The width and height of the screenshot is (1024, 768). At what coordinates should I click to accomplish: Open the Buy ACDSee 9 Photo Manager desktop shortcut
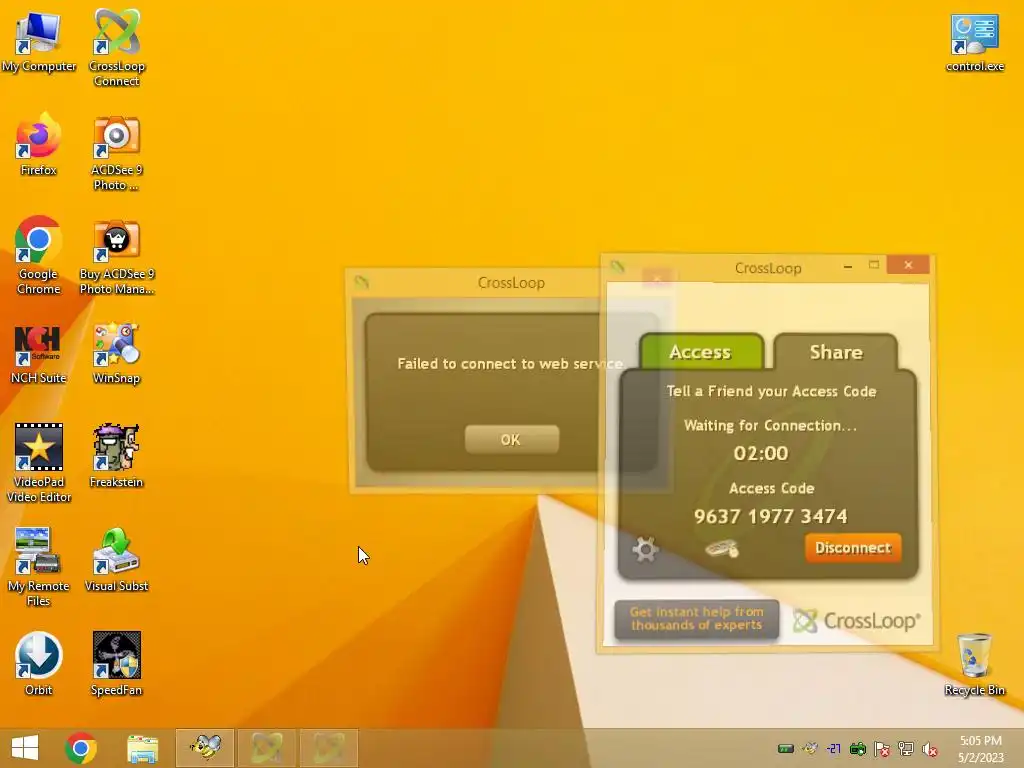(x=116, y=257)
